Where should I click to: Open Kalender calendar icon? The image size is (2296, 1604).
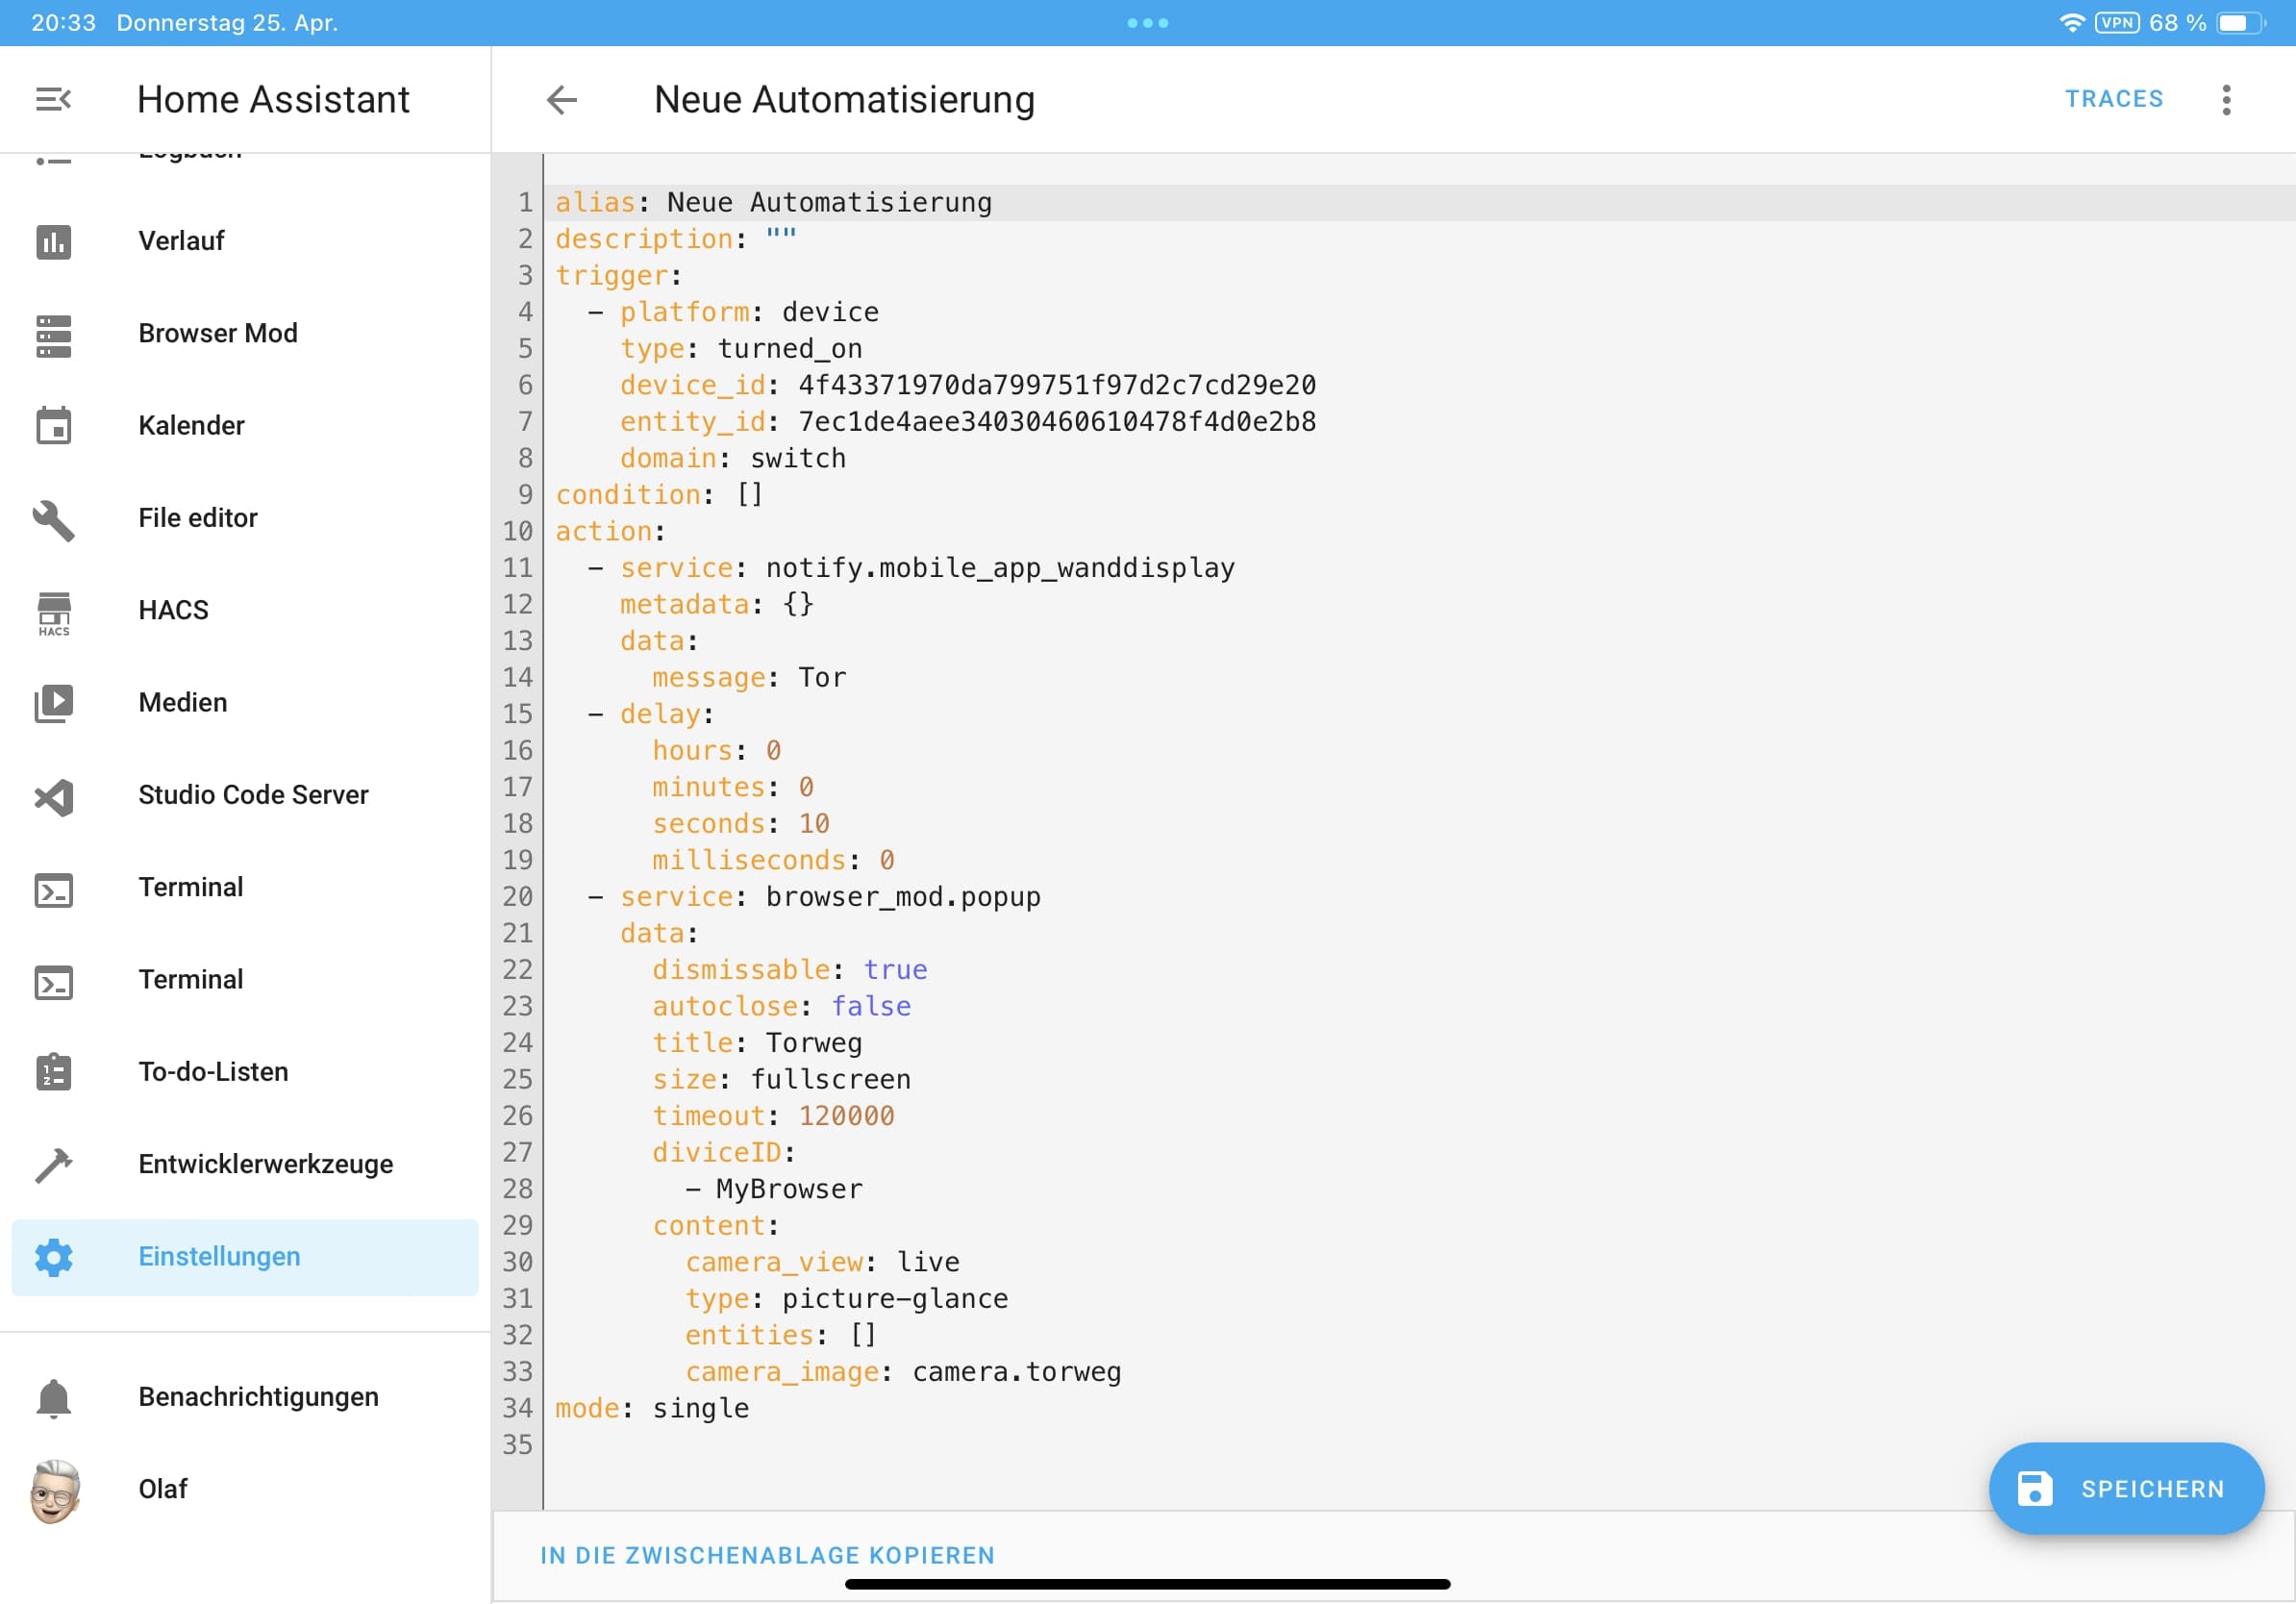tap(54, 426)
